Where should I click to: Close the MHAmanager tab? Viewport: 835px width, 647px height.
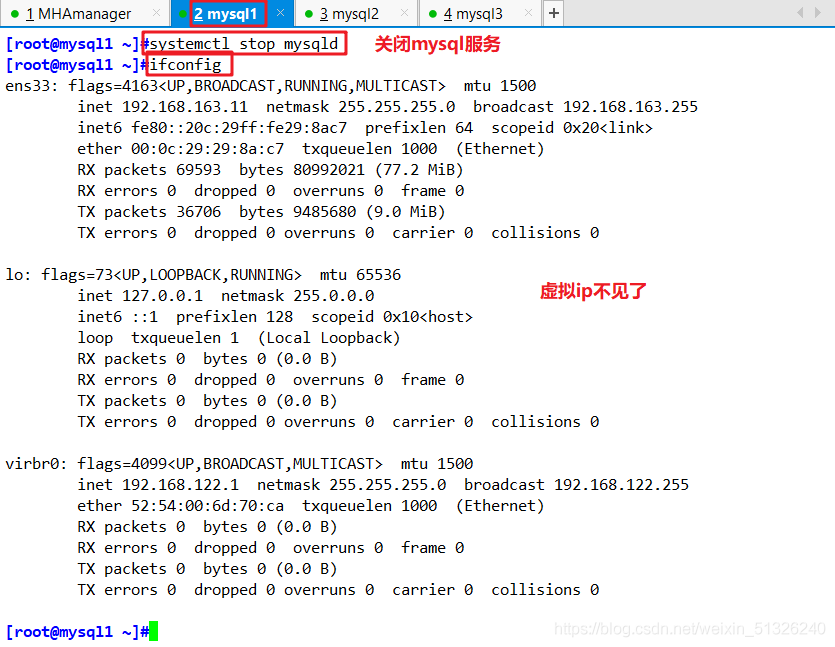(x=156, y=13)
